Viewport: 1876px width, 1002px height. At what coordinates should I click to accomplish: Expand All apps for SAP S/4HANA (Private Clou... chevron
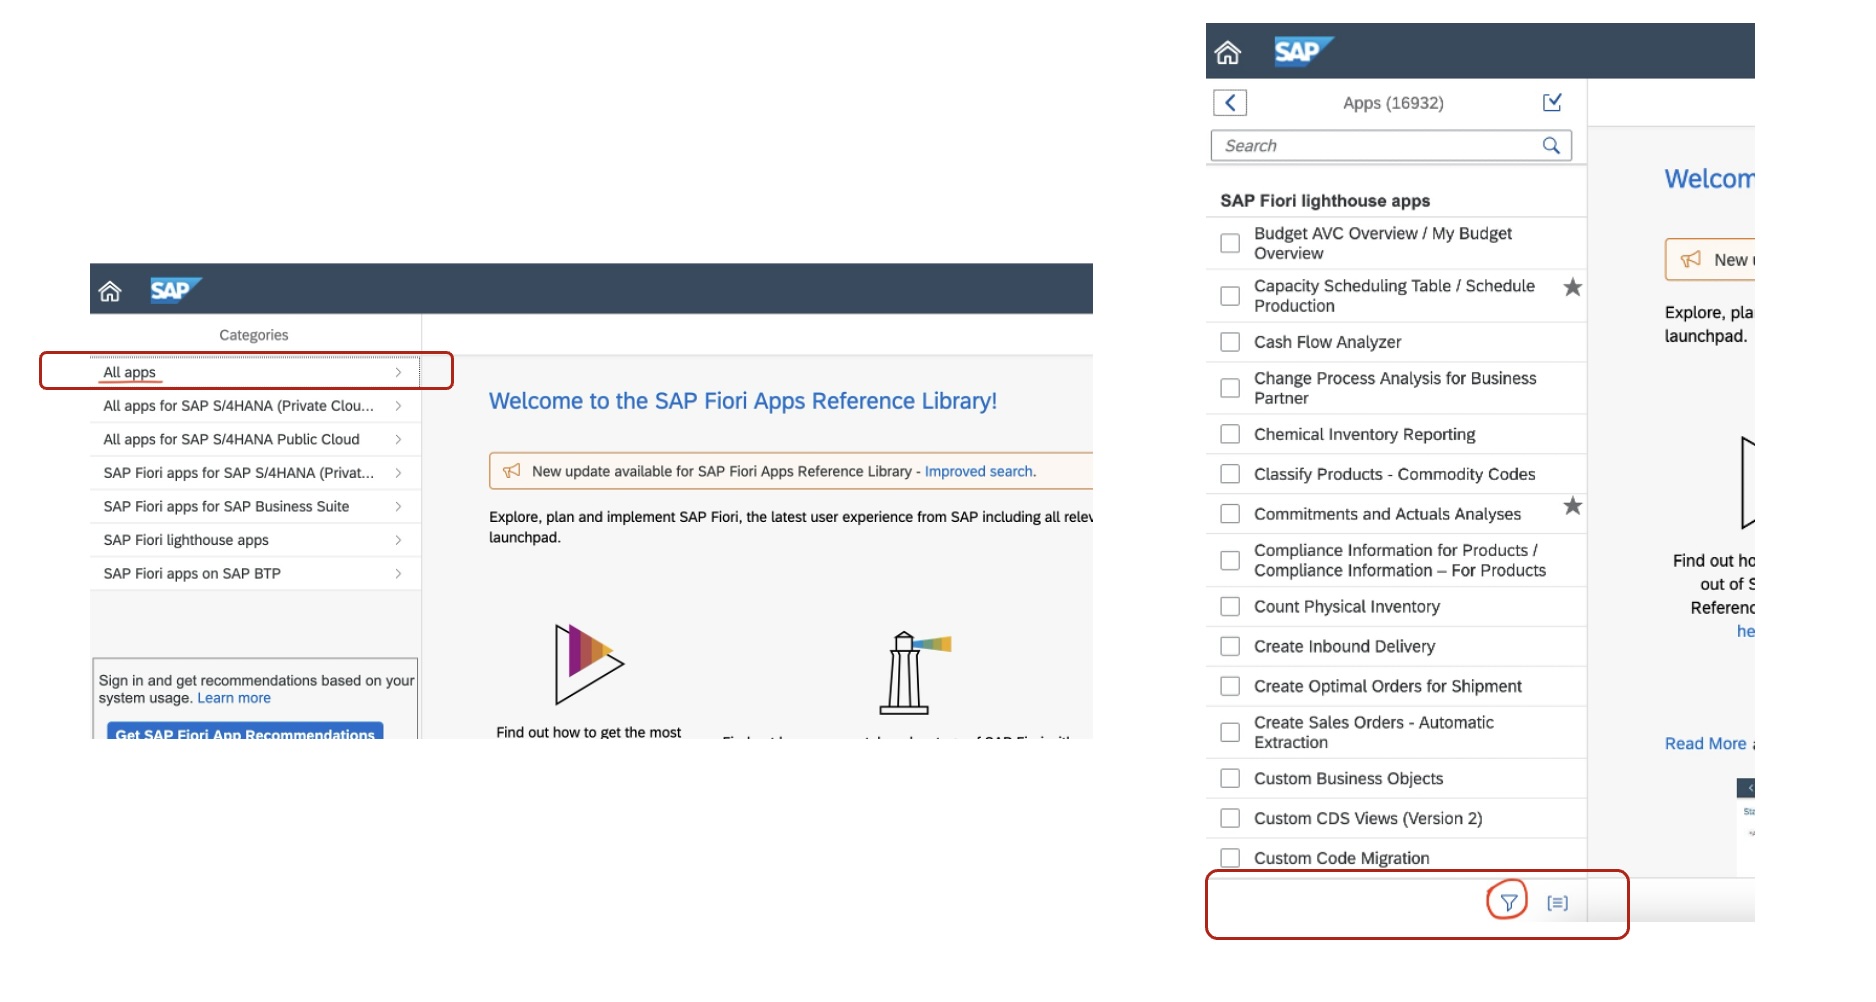[398, 406]
